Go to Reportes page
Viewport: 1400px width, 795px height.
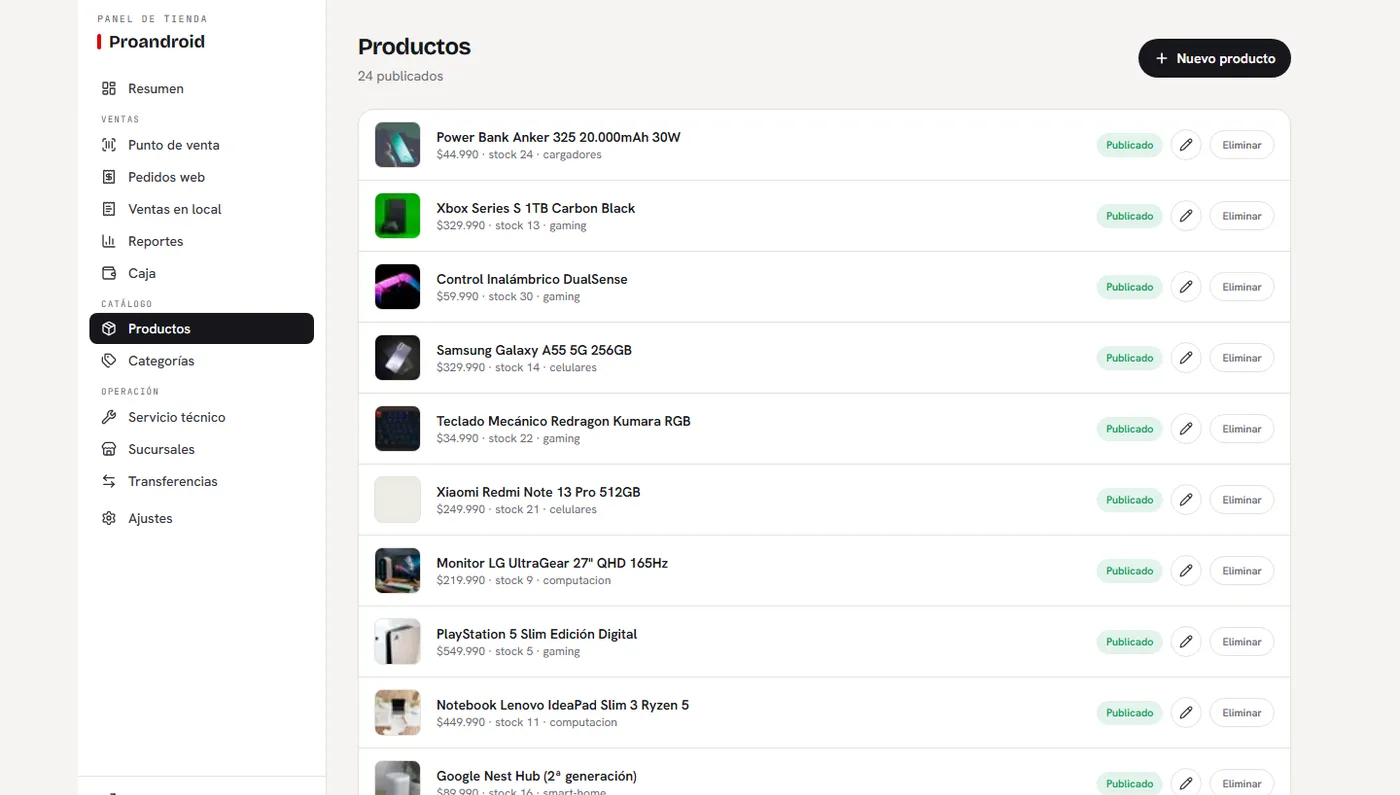[202, 241]
